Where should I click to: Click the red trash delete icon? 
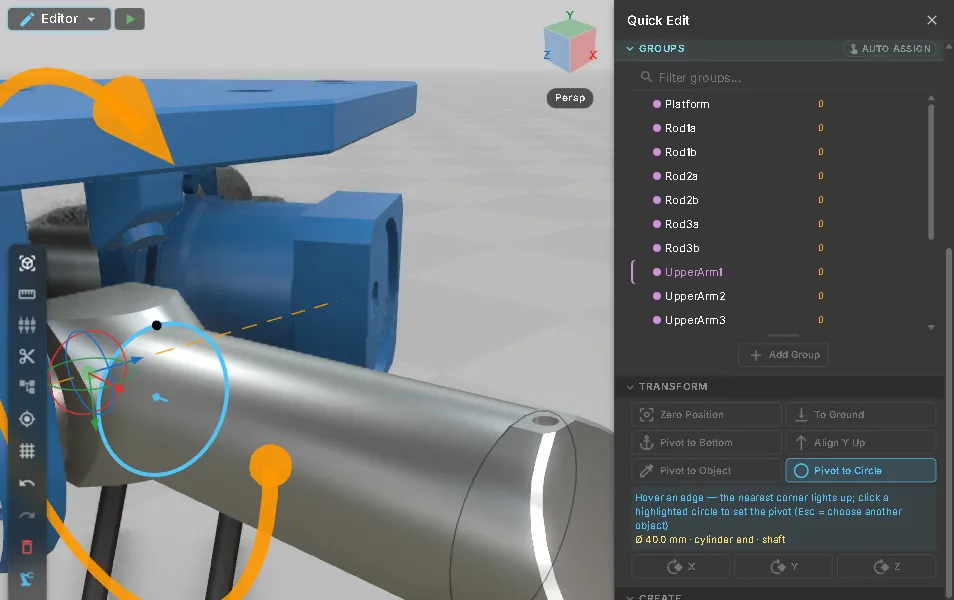pyautogui.click(x=27, y=547)
